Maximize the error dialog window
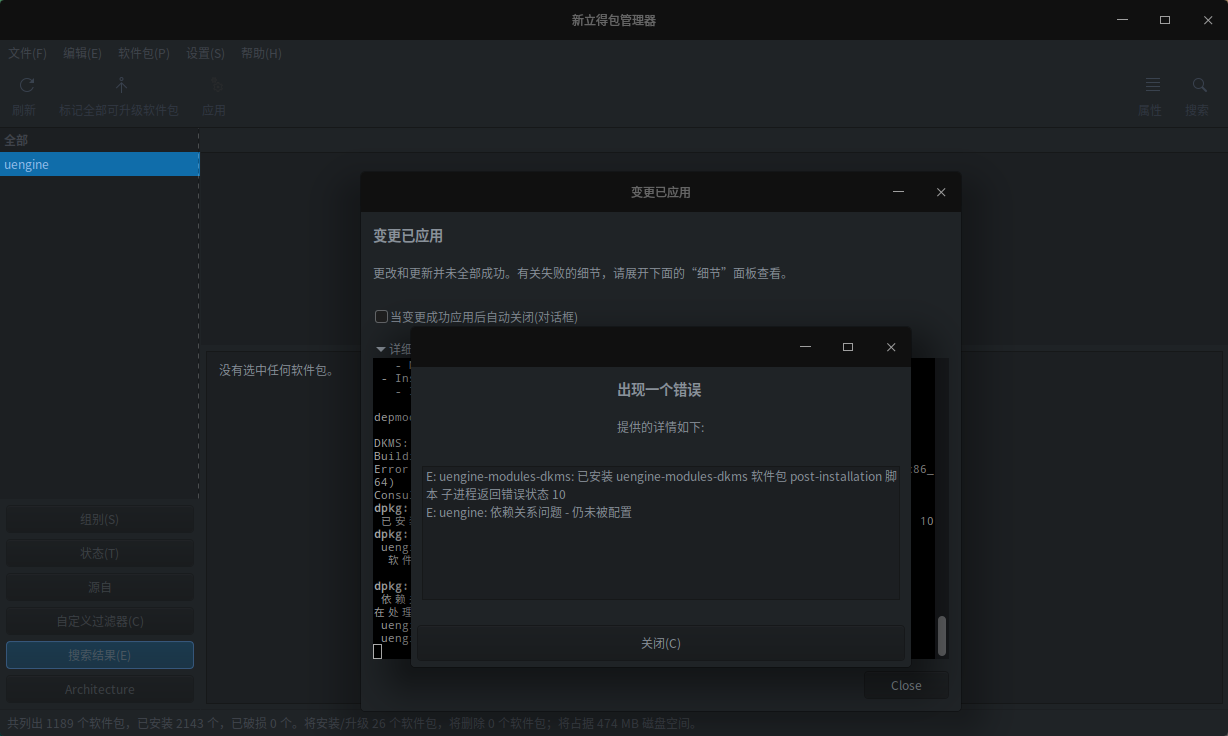1228x736 pixels. pyautogui.click(x=848, y=347)
